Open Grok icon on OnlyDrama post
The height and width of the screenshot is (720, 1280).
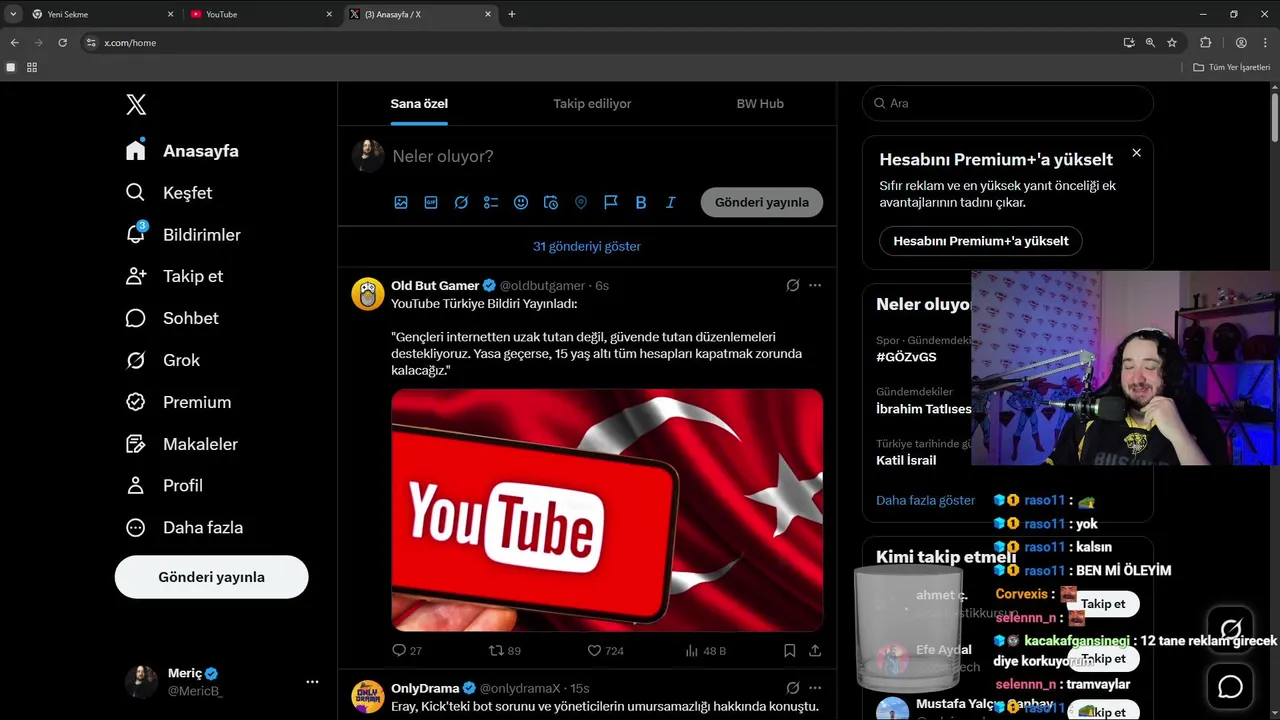click(793, 688)
